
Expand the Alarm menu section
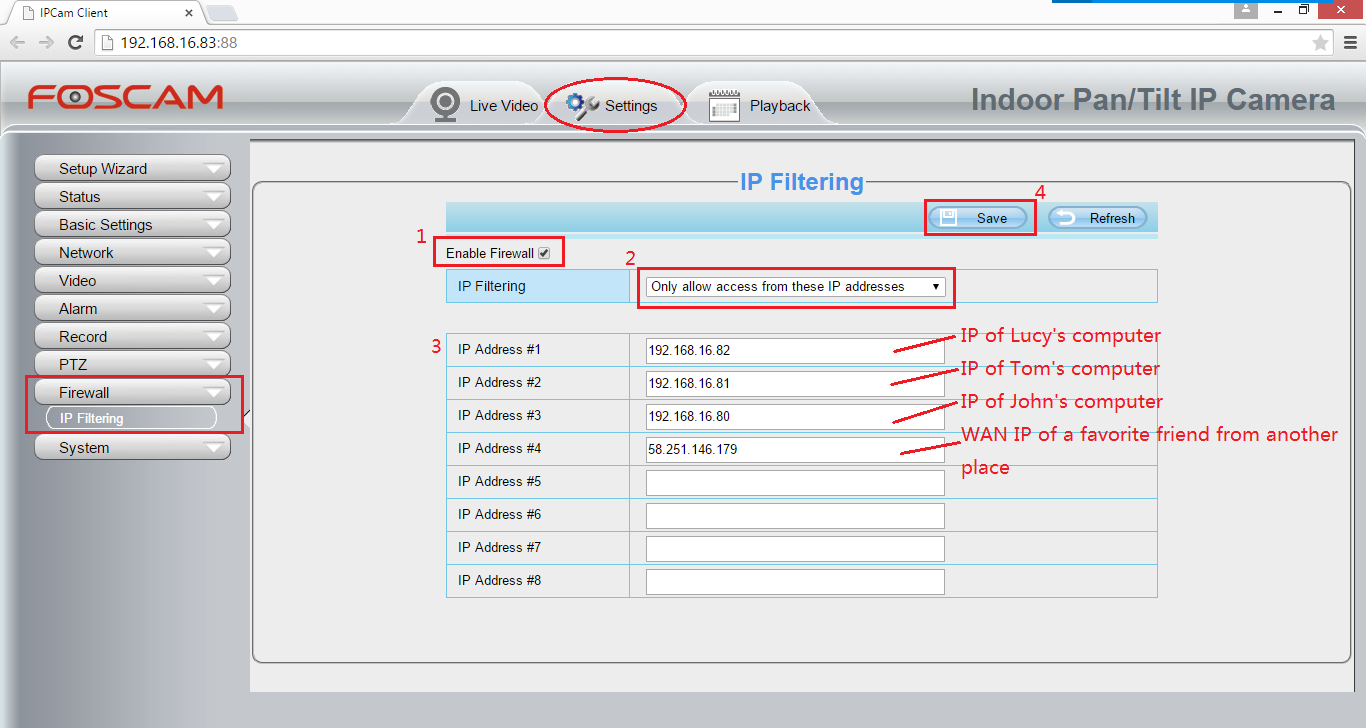tap(132, 309)
